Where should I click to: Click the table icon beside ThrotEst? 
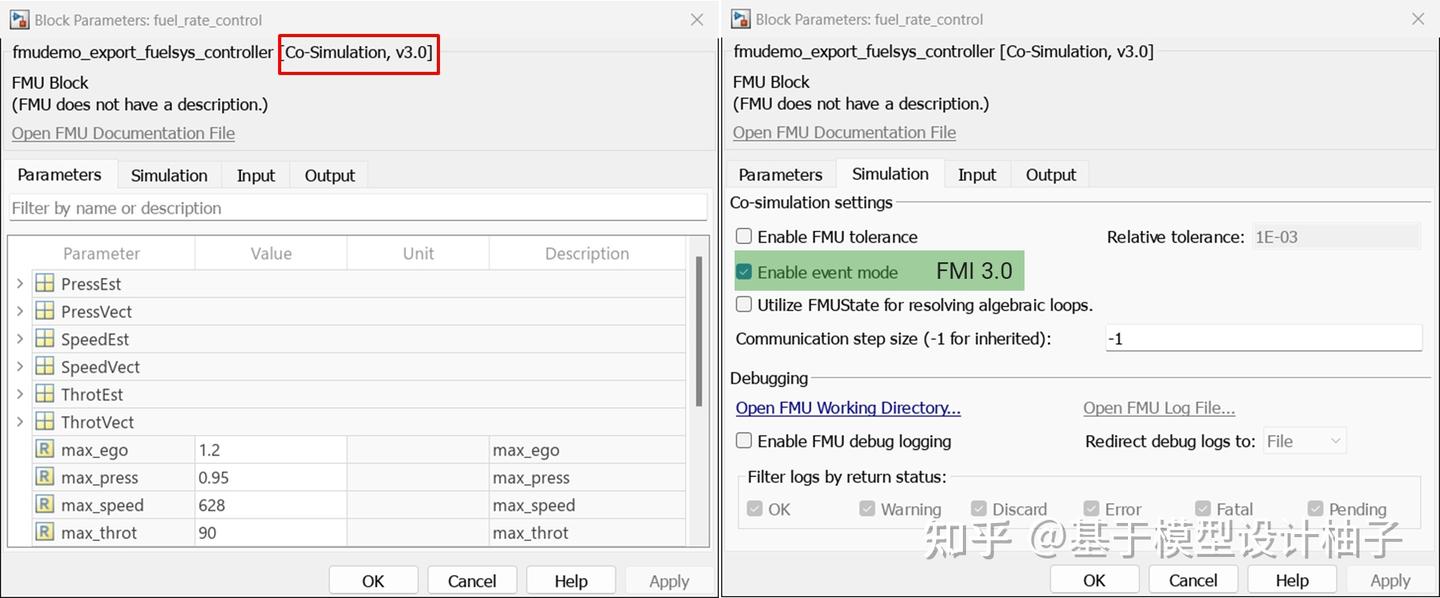coord(45,394)
